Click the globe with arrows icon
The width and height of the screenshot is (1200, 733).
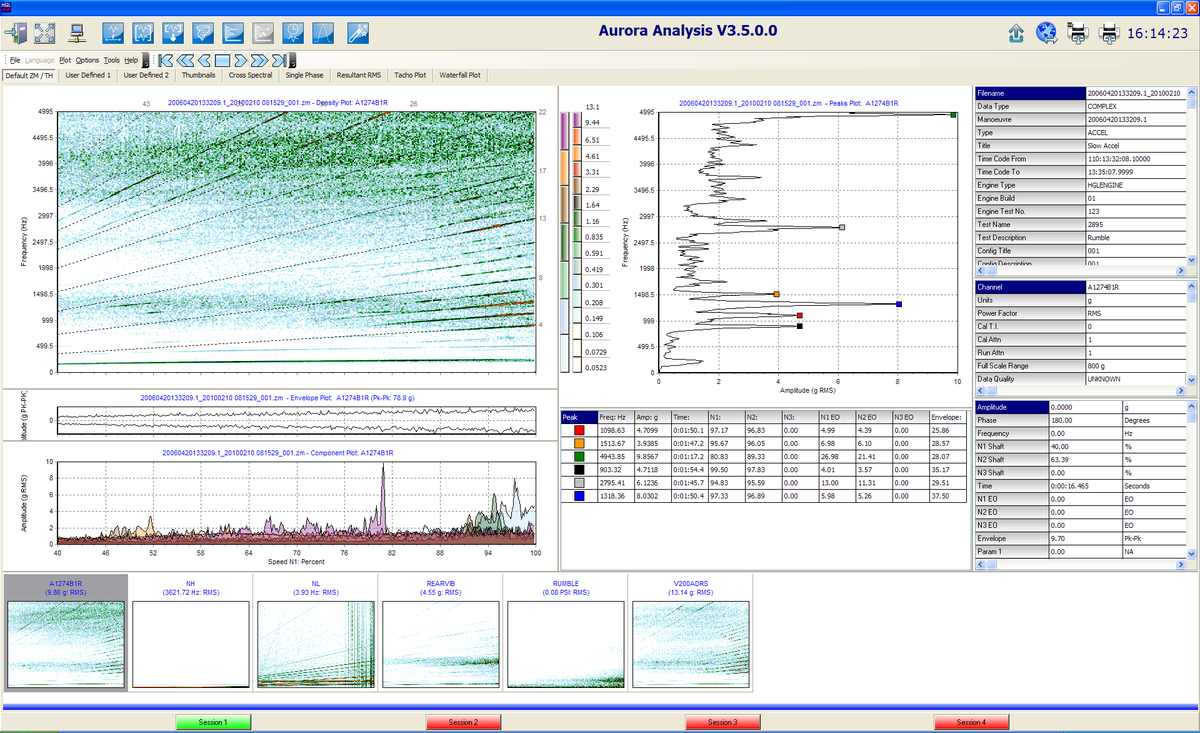point(1047,33)
